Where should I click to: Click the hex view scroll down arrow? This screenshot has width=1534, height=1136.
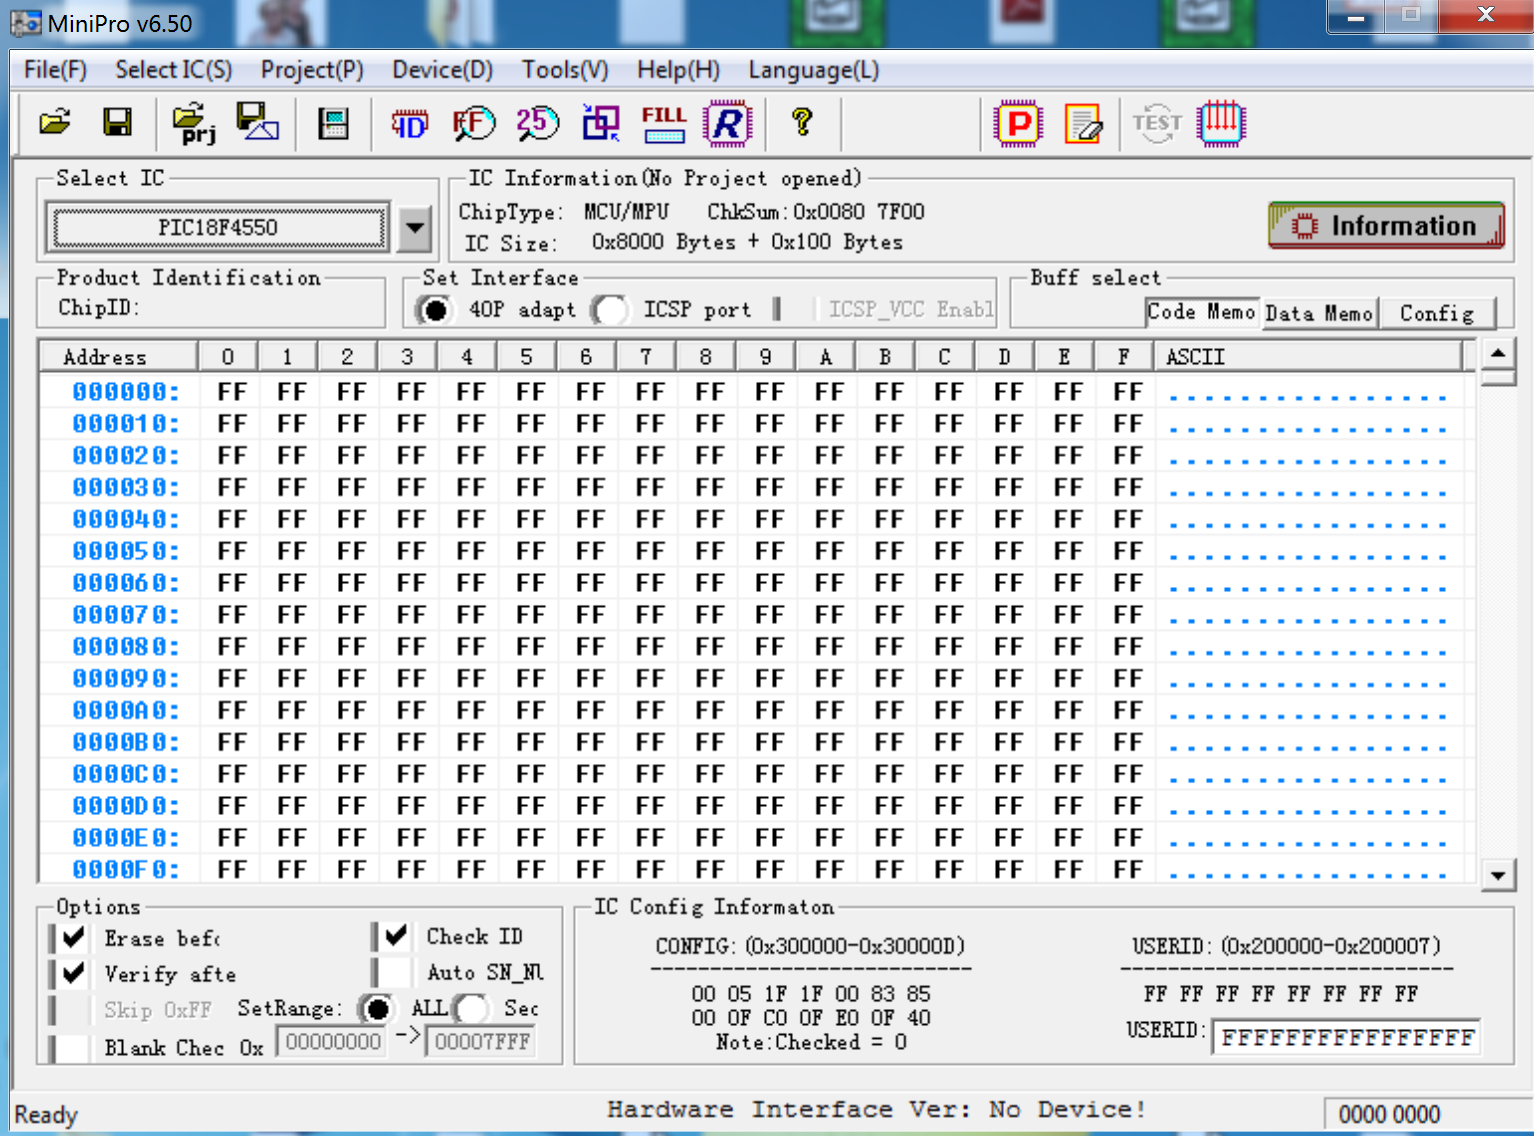(x=1497, y=875)
